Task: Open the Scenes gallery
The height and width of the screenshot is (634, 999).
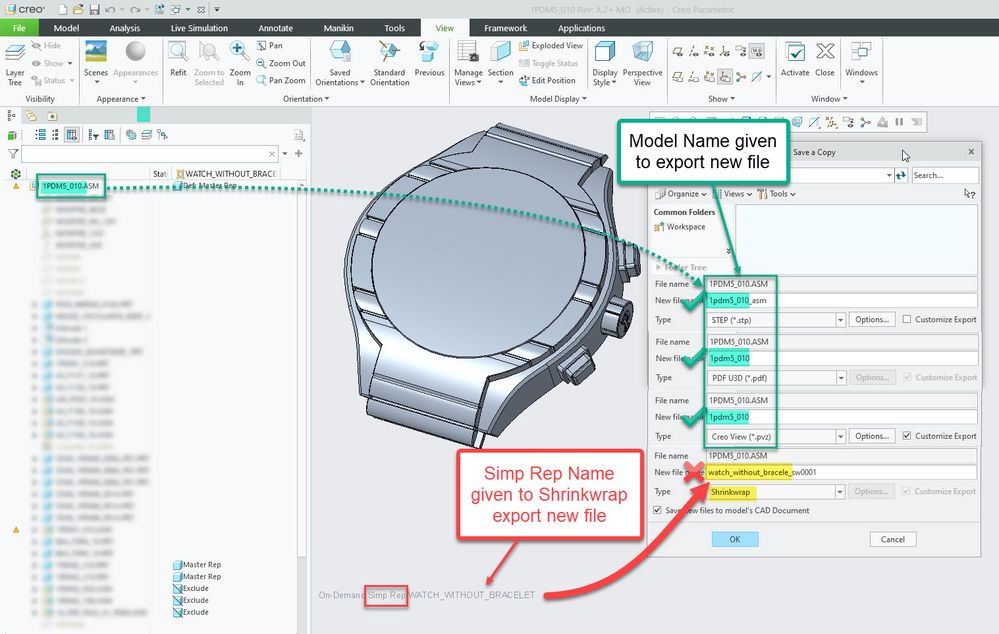Action: click(96, 61)
